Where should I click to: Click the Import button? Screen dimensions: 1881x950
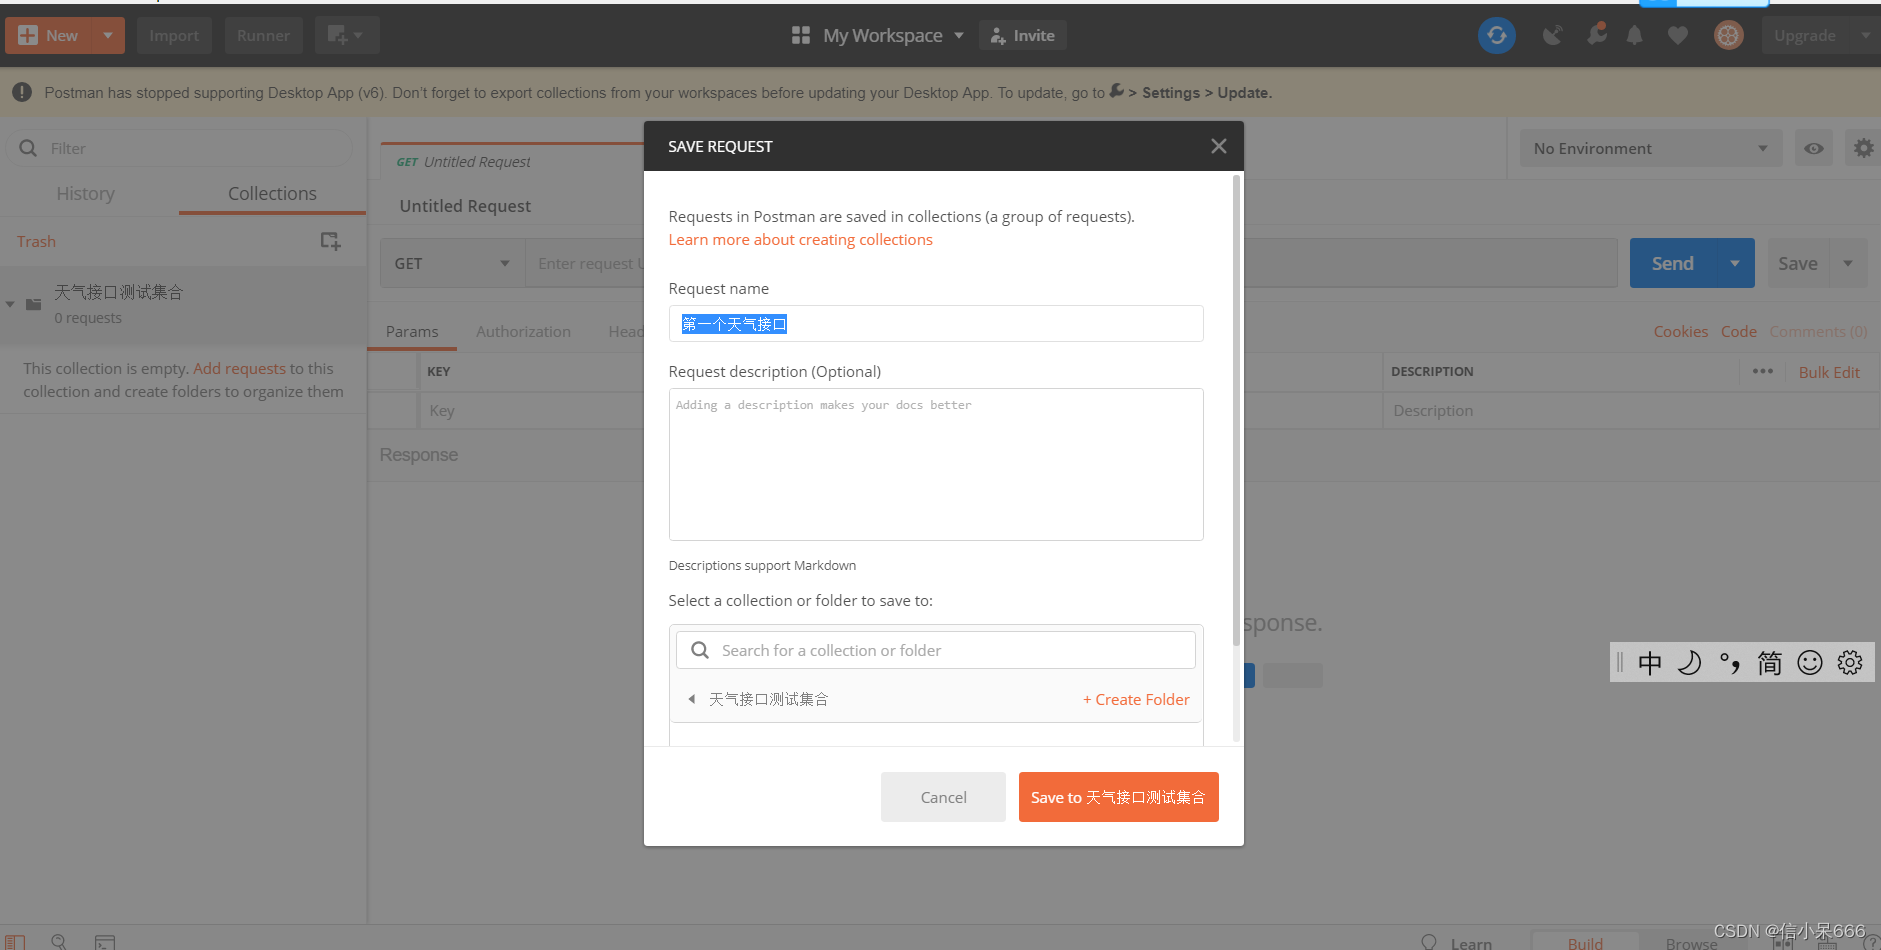(174, 35)
